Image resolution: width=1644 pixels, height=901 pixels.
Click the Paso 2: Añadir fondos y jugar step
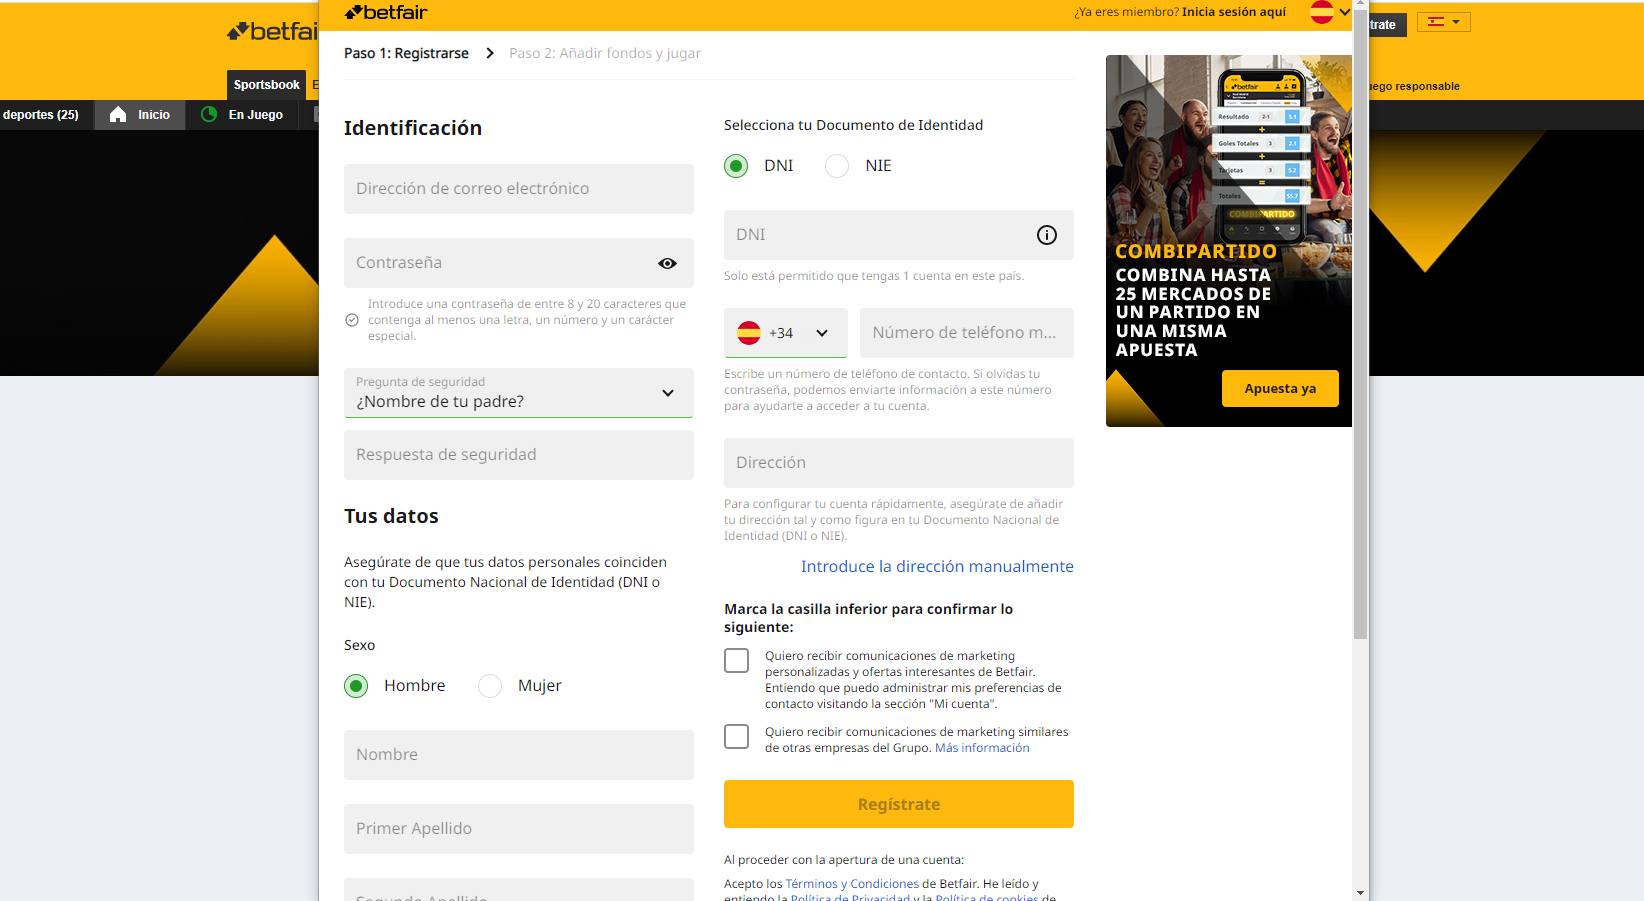(x=605, y=53)
